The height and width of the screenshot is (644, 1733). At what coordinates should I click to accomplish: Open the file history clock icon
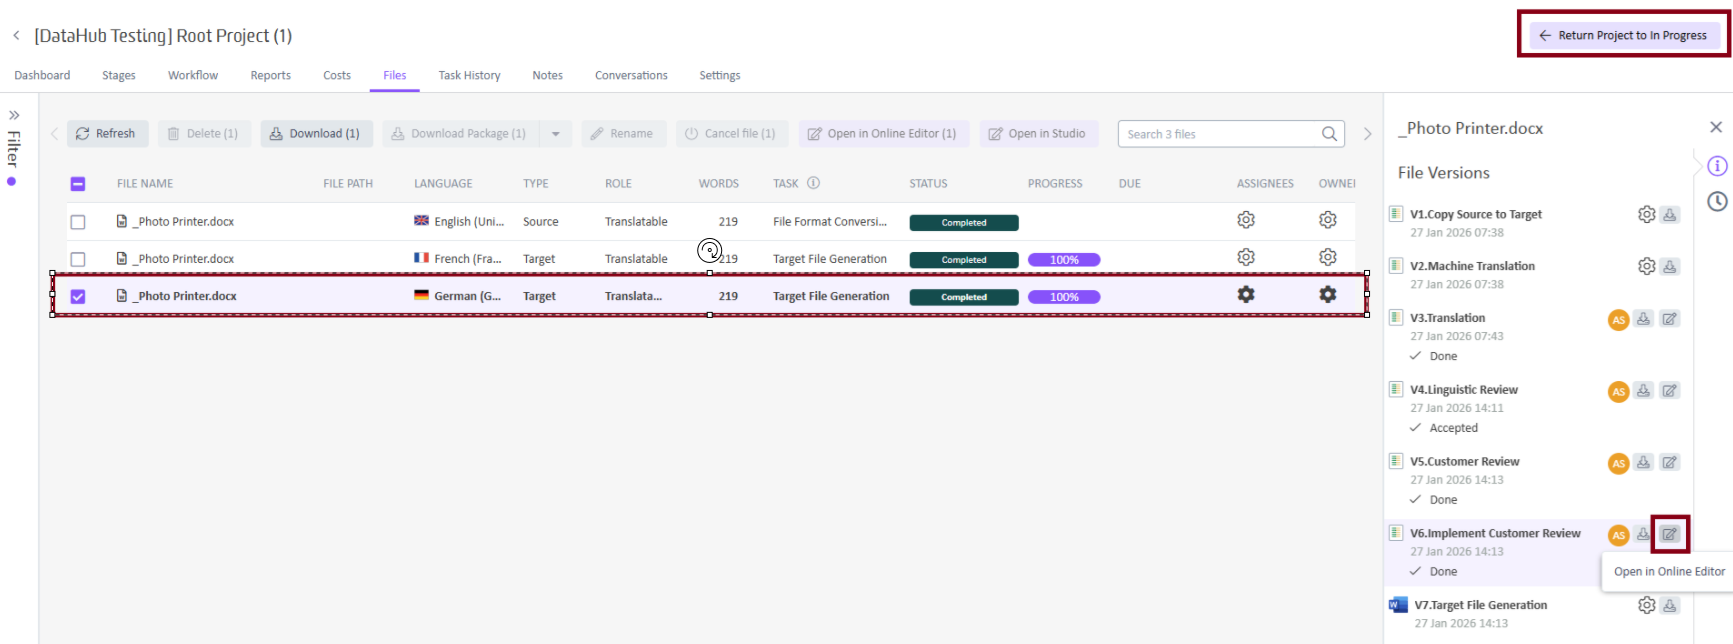pyautogui.click(x=1717, y=202)
